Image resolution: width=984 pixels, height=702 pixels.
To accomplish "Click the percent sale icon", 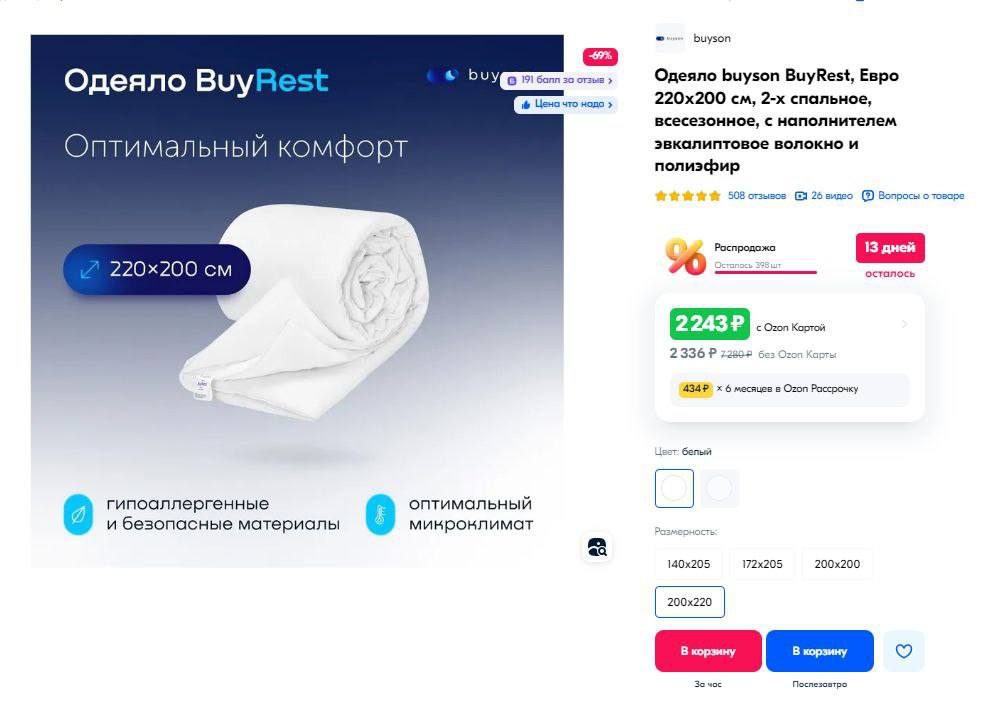I will [685, 256].
